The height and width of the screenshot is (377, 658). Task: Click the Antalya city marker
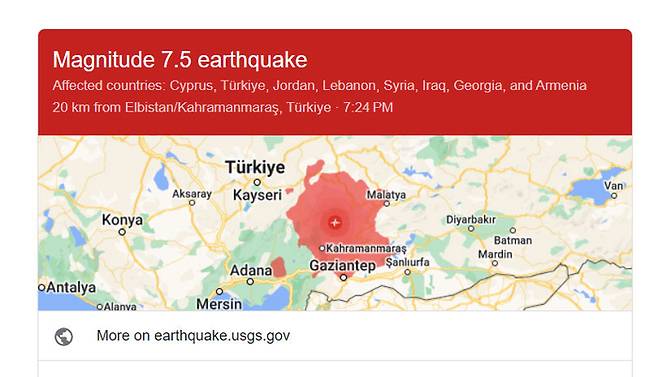point(42,288)
